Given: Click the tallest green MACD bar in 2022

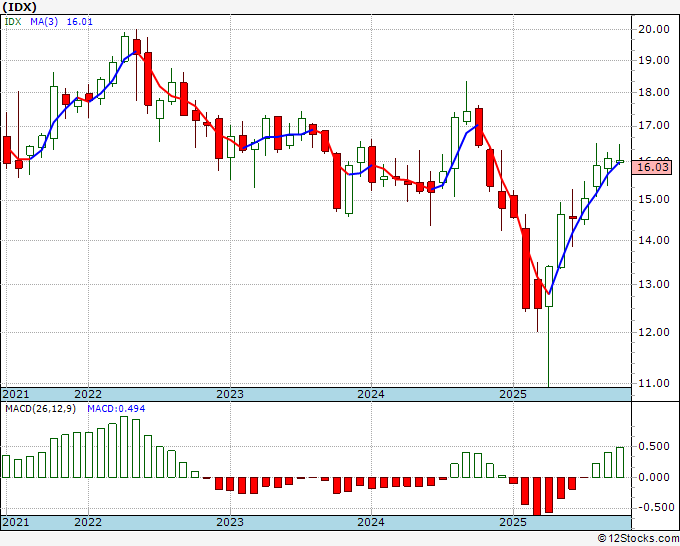Looking at the screenshot, I should click(x=124, y=447).
